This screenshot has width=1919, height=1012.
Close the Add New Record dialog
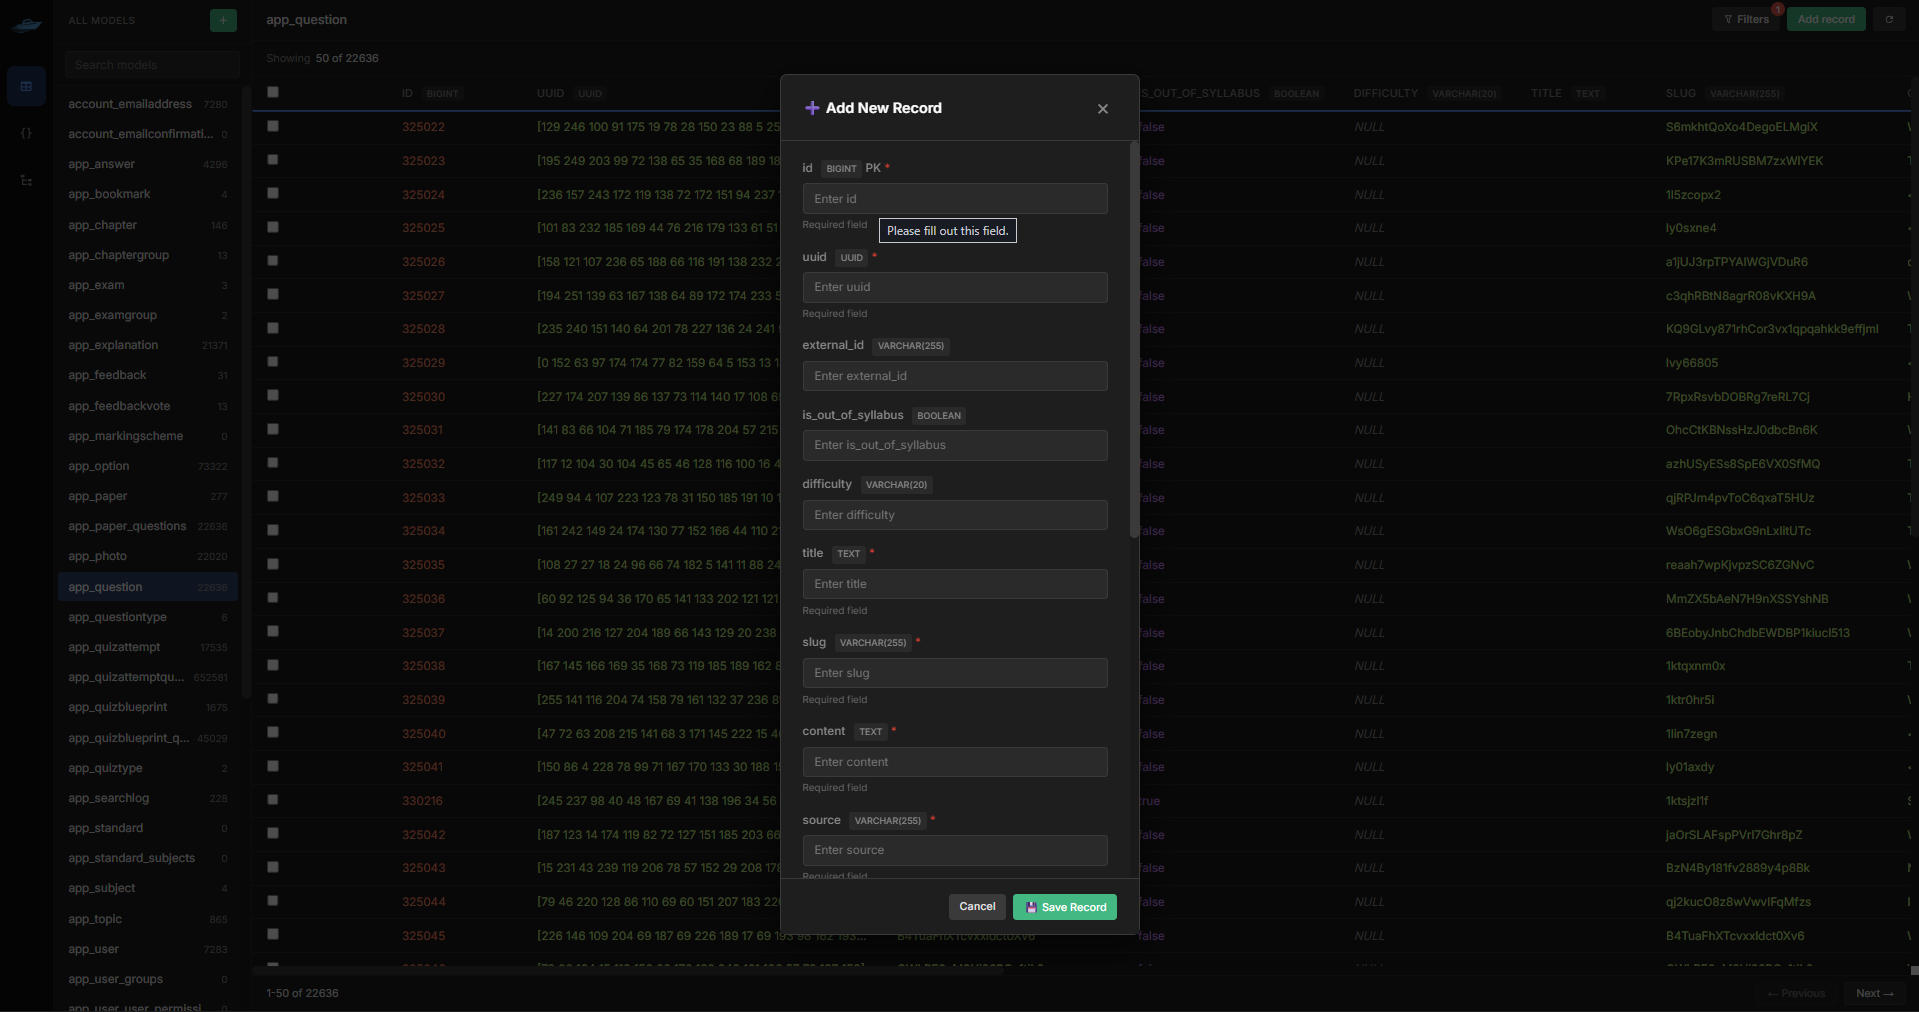(x=1102, y=109)
